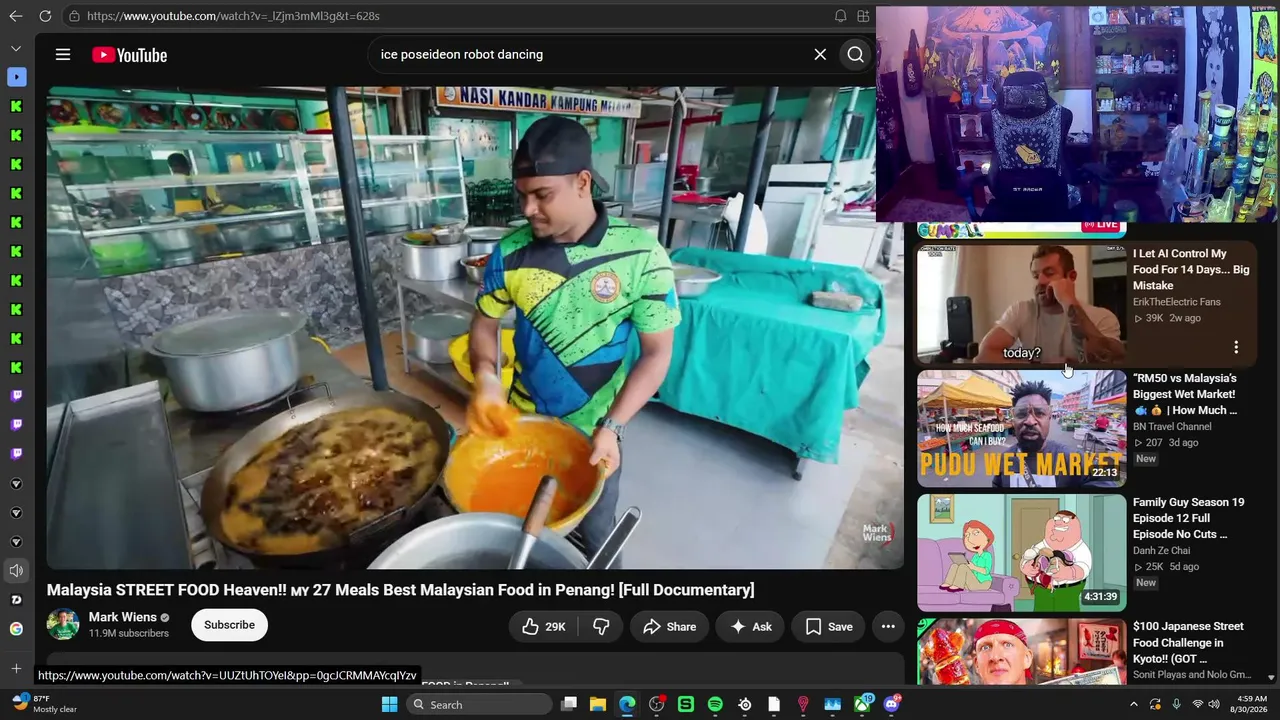Switch to Microsoft Edge on taskbar
This screenshot has width=1280, height=720.
[627, 705]
